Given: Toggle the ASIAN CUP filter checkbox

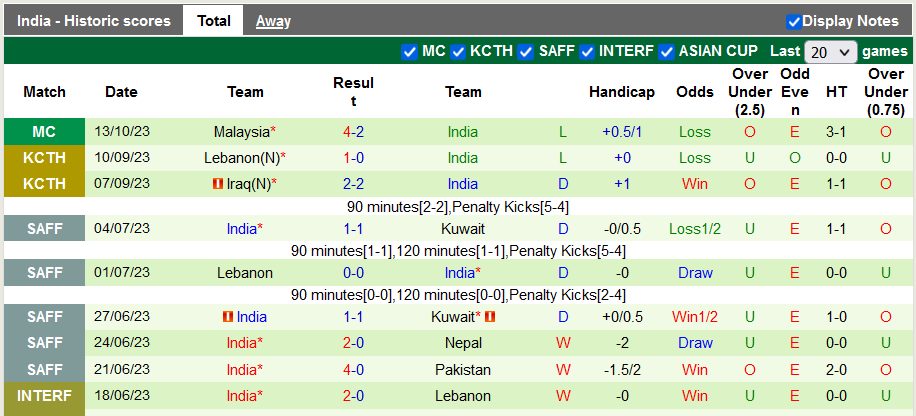Looking at the screenshot, I should [666, 52].
